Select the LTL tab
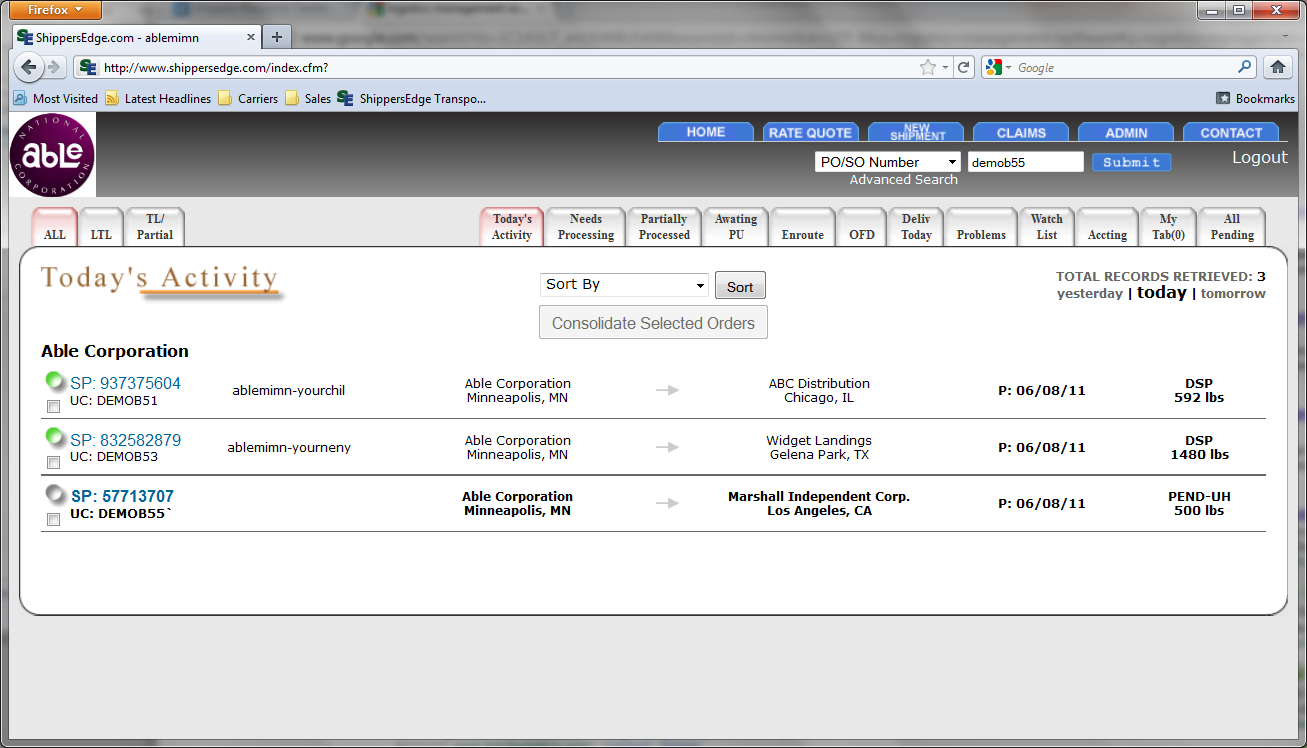 (x=101, y=227)
